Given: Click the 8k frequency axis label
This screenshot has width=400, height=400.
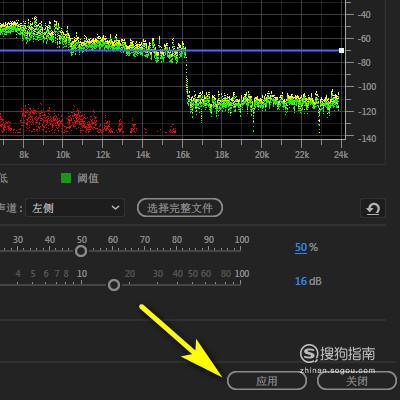Looking at the screenshot, I should pos(24,155).
